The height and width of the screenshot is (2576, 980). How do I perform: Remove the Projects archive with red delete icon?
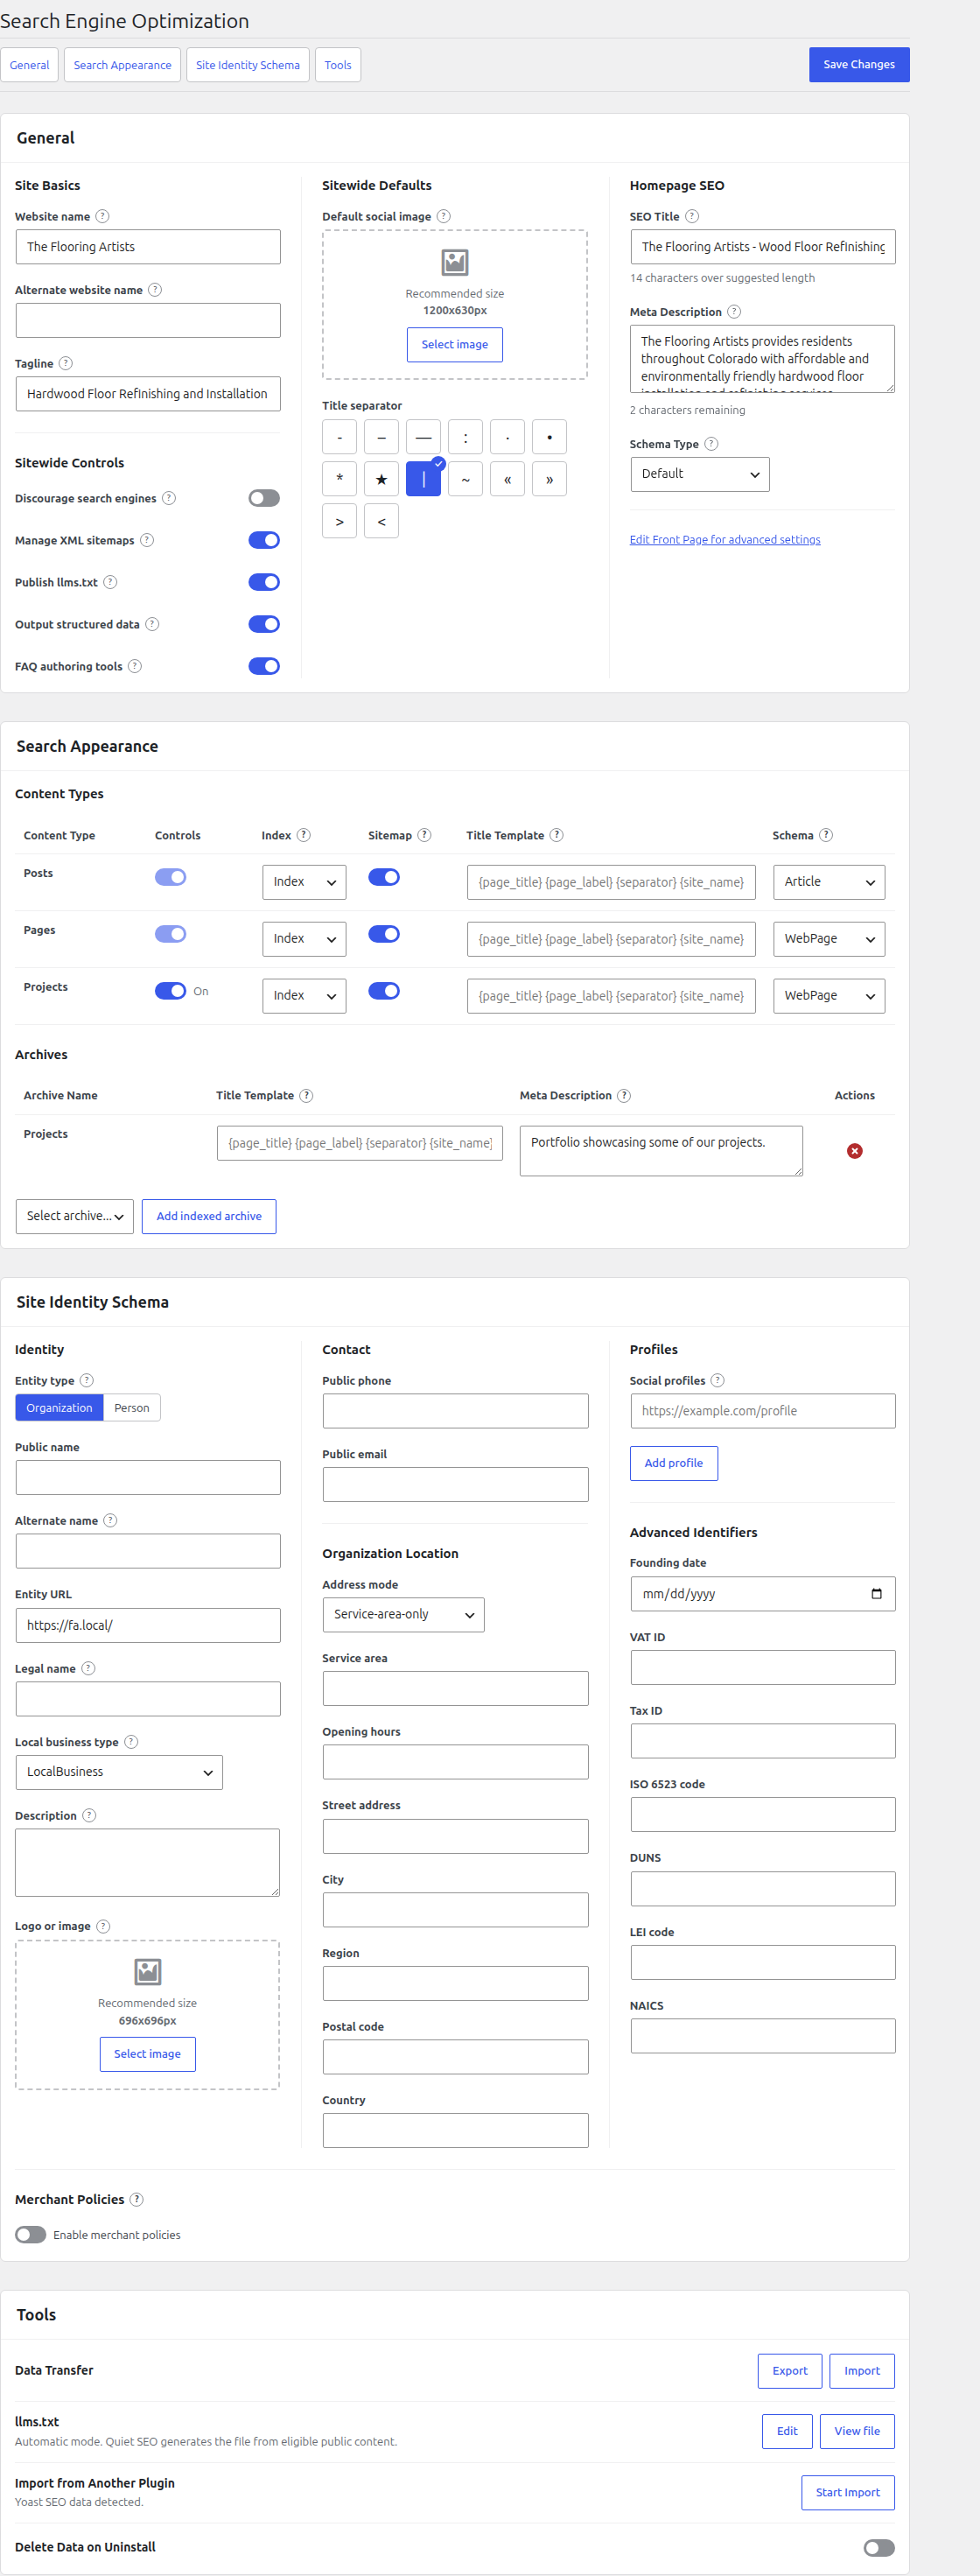[854, 1151]
